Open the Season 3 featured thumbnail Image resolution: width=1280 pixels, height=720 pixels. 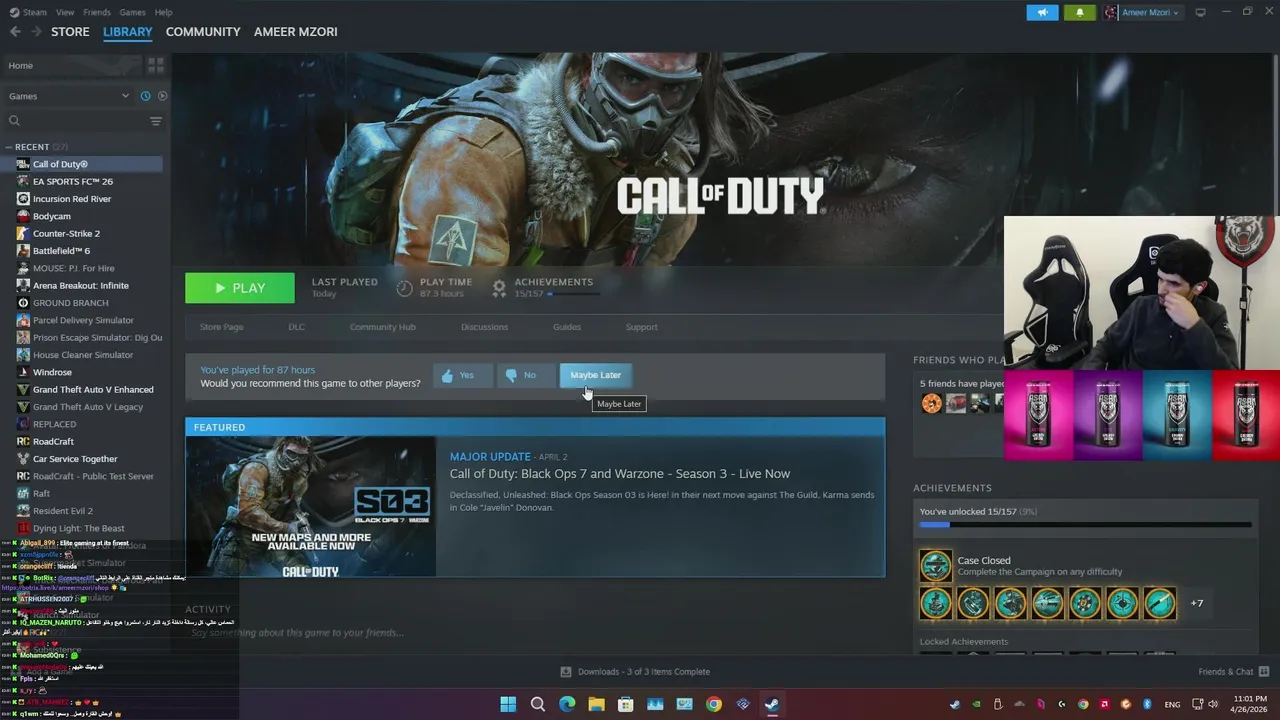[x=310, y=506]
